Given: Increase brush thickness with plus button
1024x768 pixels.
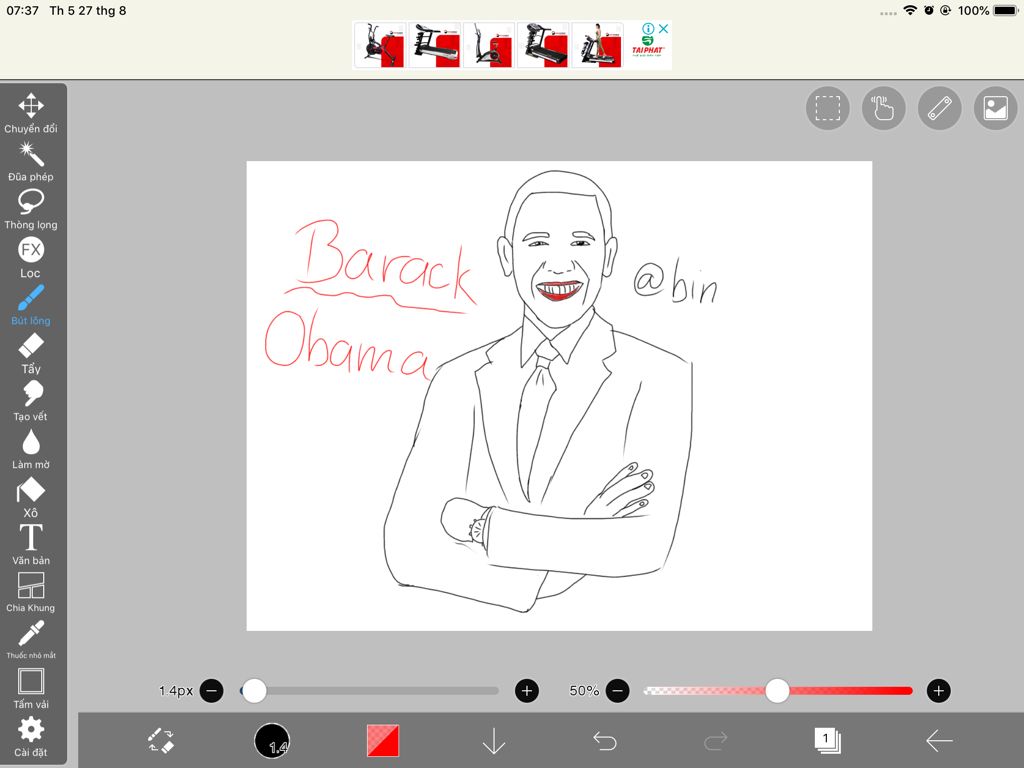Looking at the screenshot, I should [x=527, y=690].
